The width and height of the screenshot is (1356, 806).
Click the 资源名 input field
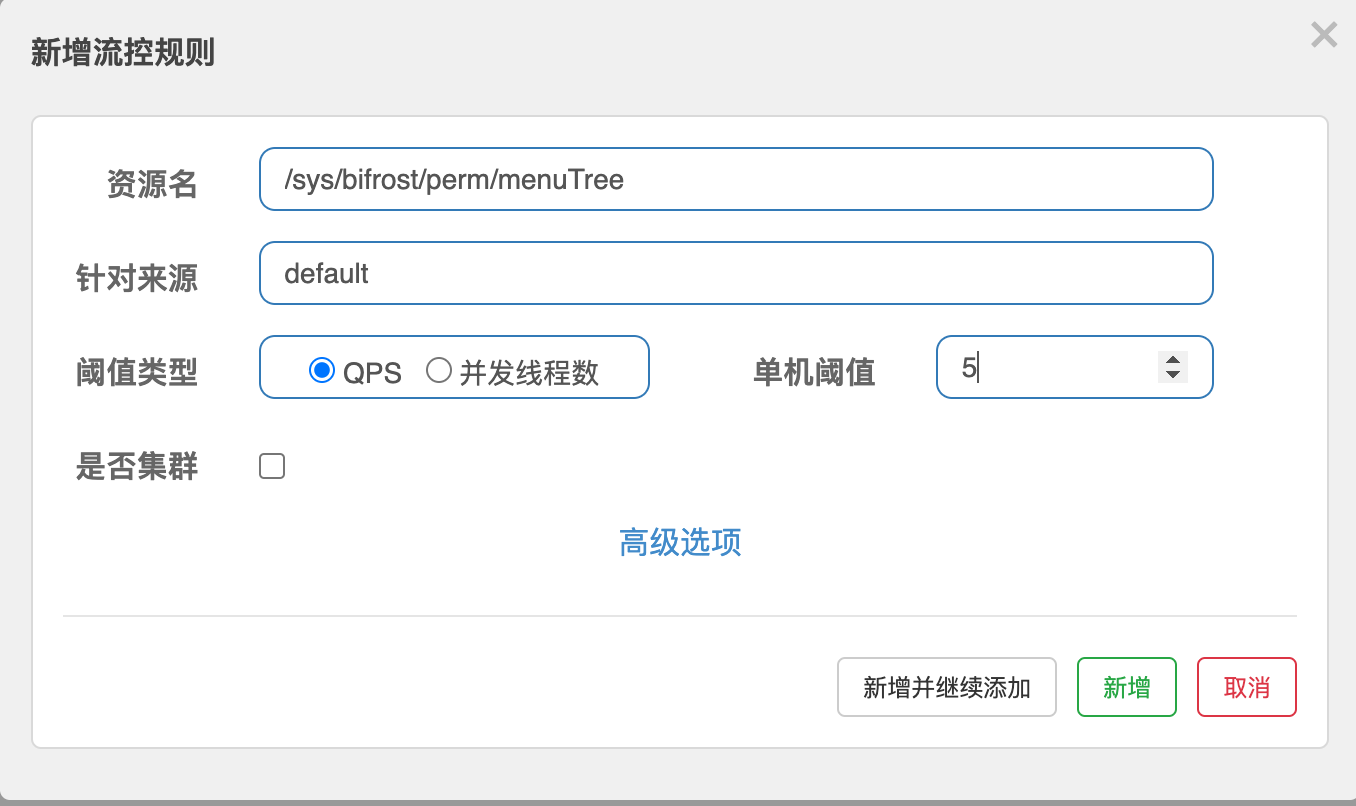(x=735, y=180)
